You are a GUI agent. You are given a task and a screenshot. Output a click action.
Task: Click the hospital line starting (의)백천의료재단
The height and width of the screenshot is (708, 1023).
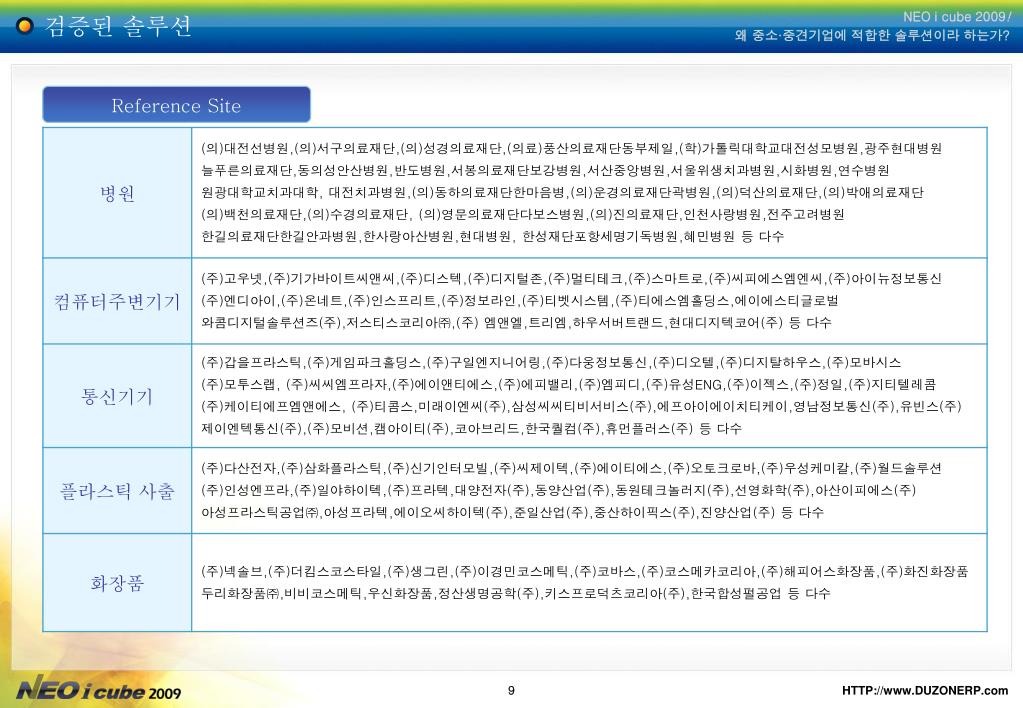point(523,214)
